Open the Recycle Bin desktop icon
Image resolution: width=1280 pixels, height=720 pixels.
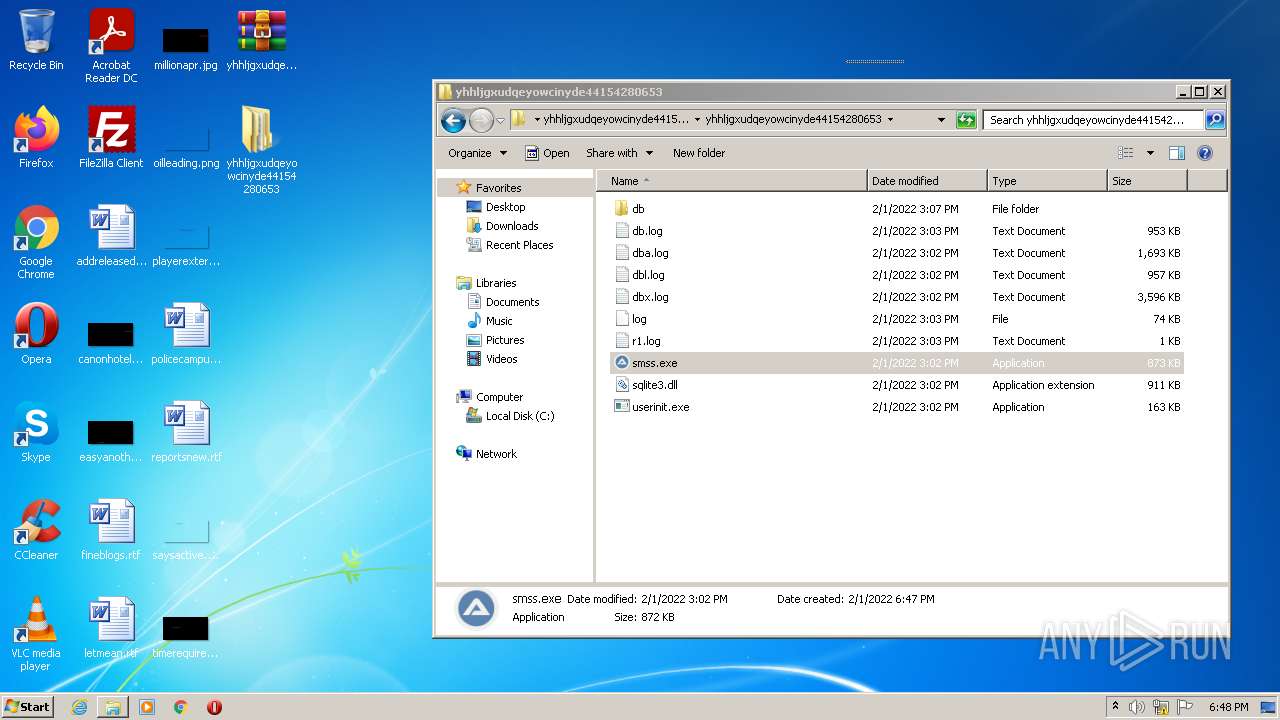[36, 40]
